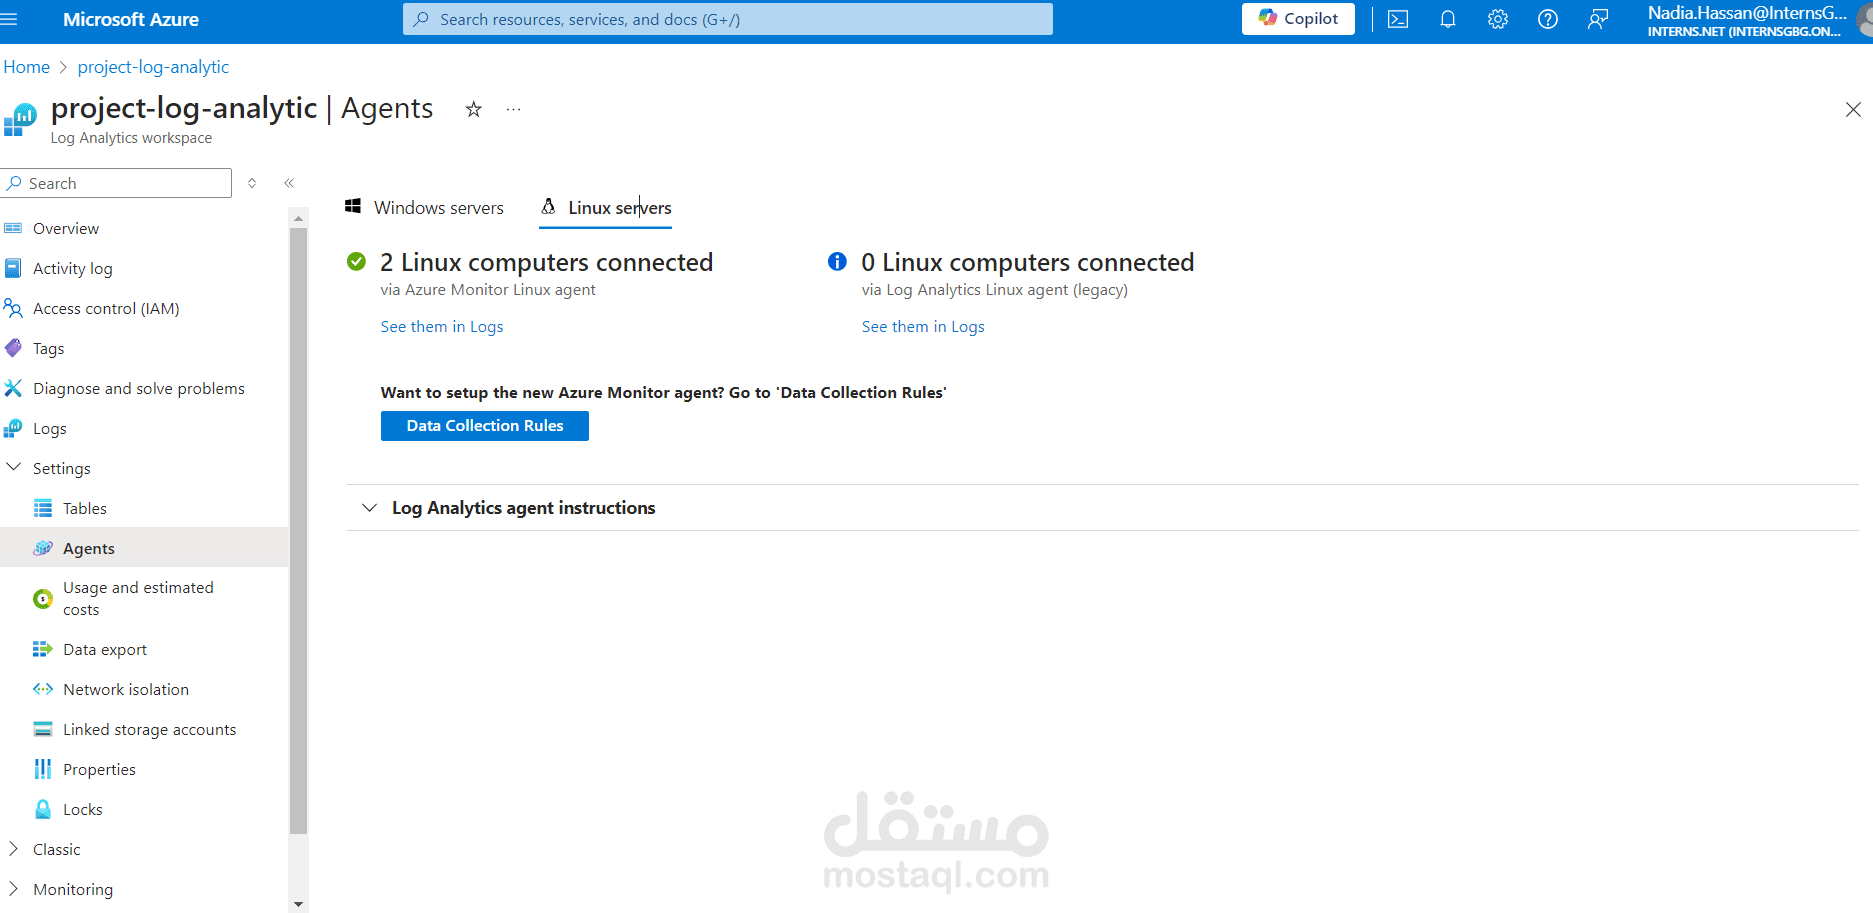
Task: Click the Data export icon
Action: [x=43, y=649]
